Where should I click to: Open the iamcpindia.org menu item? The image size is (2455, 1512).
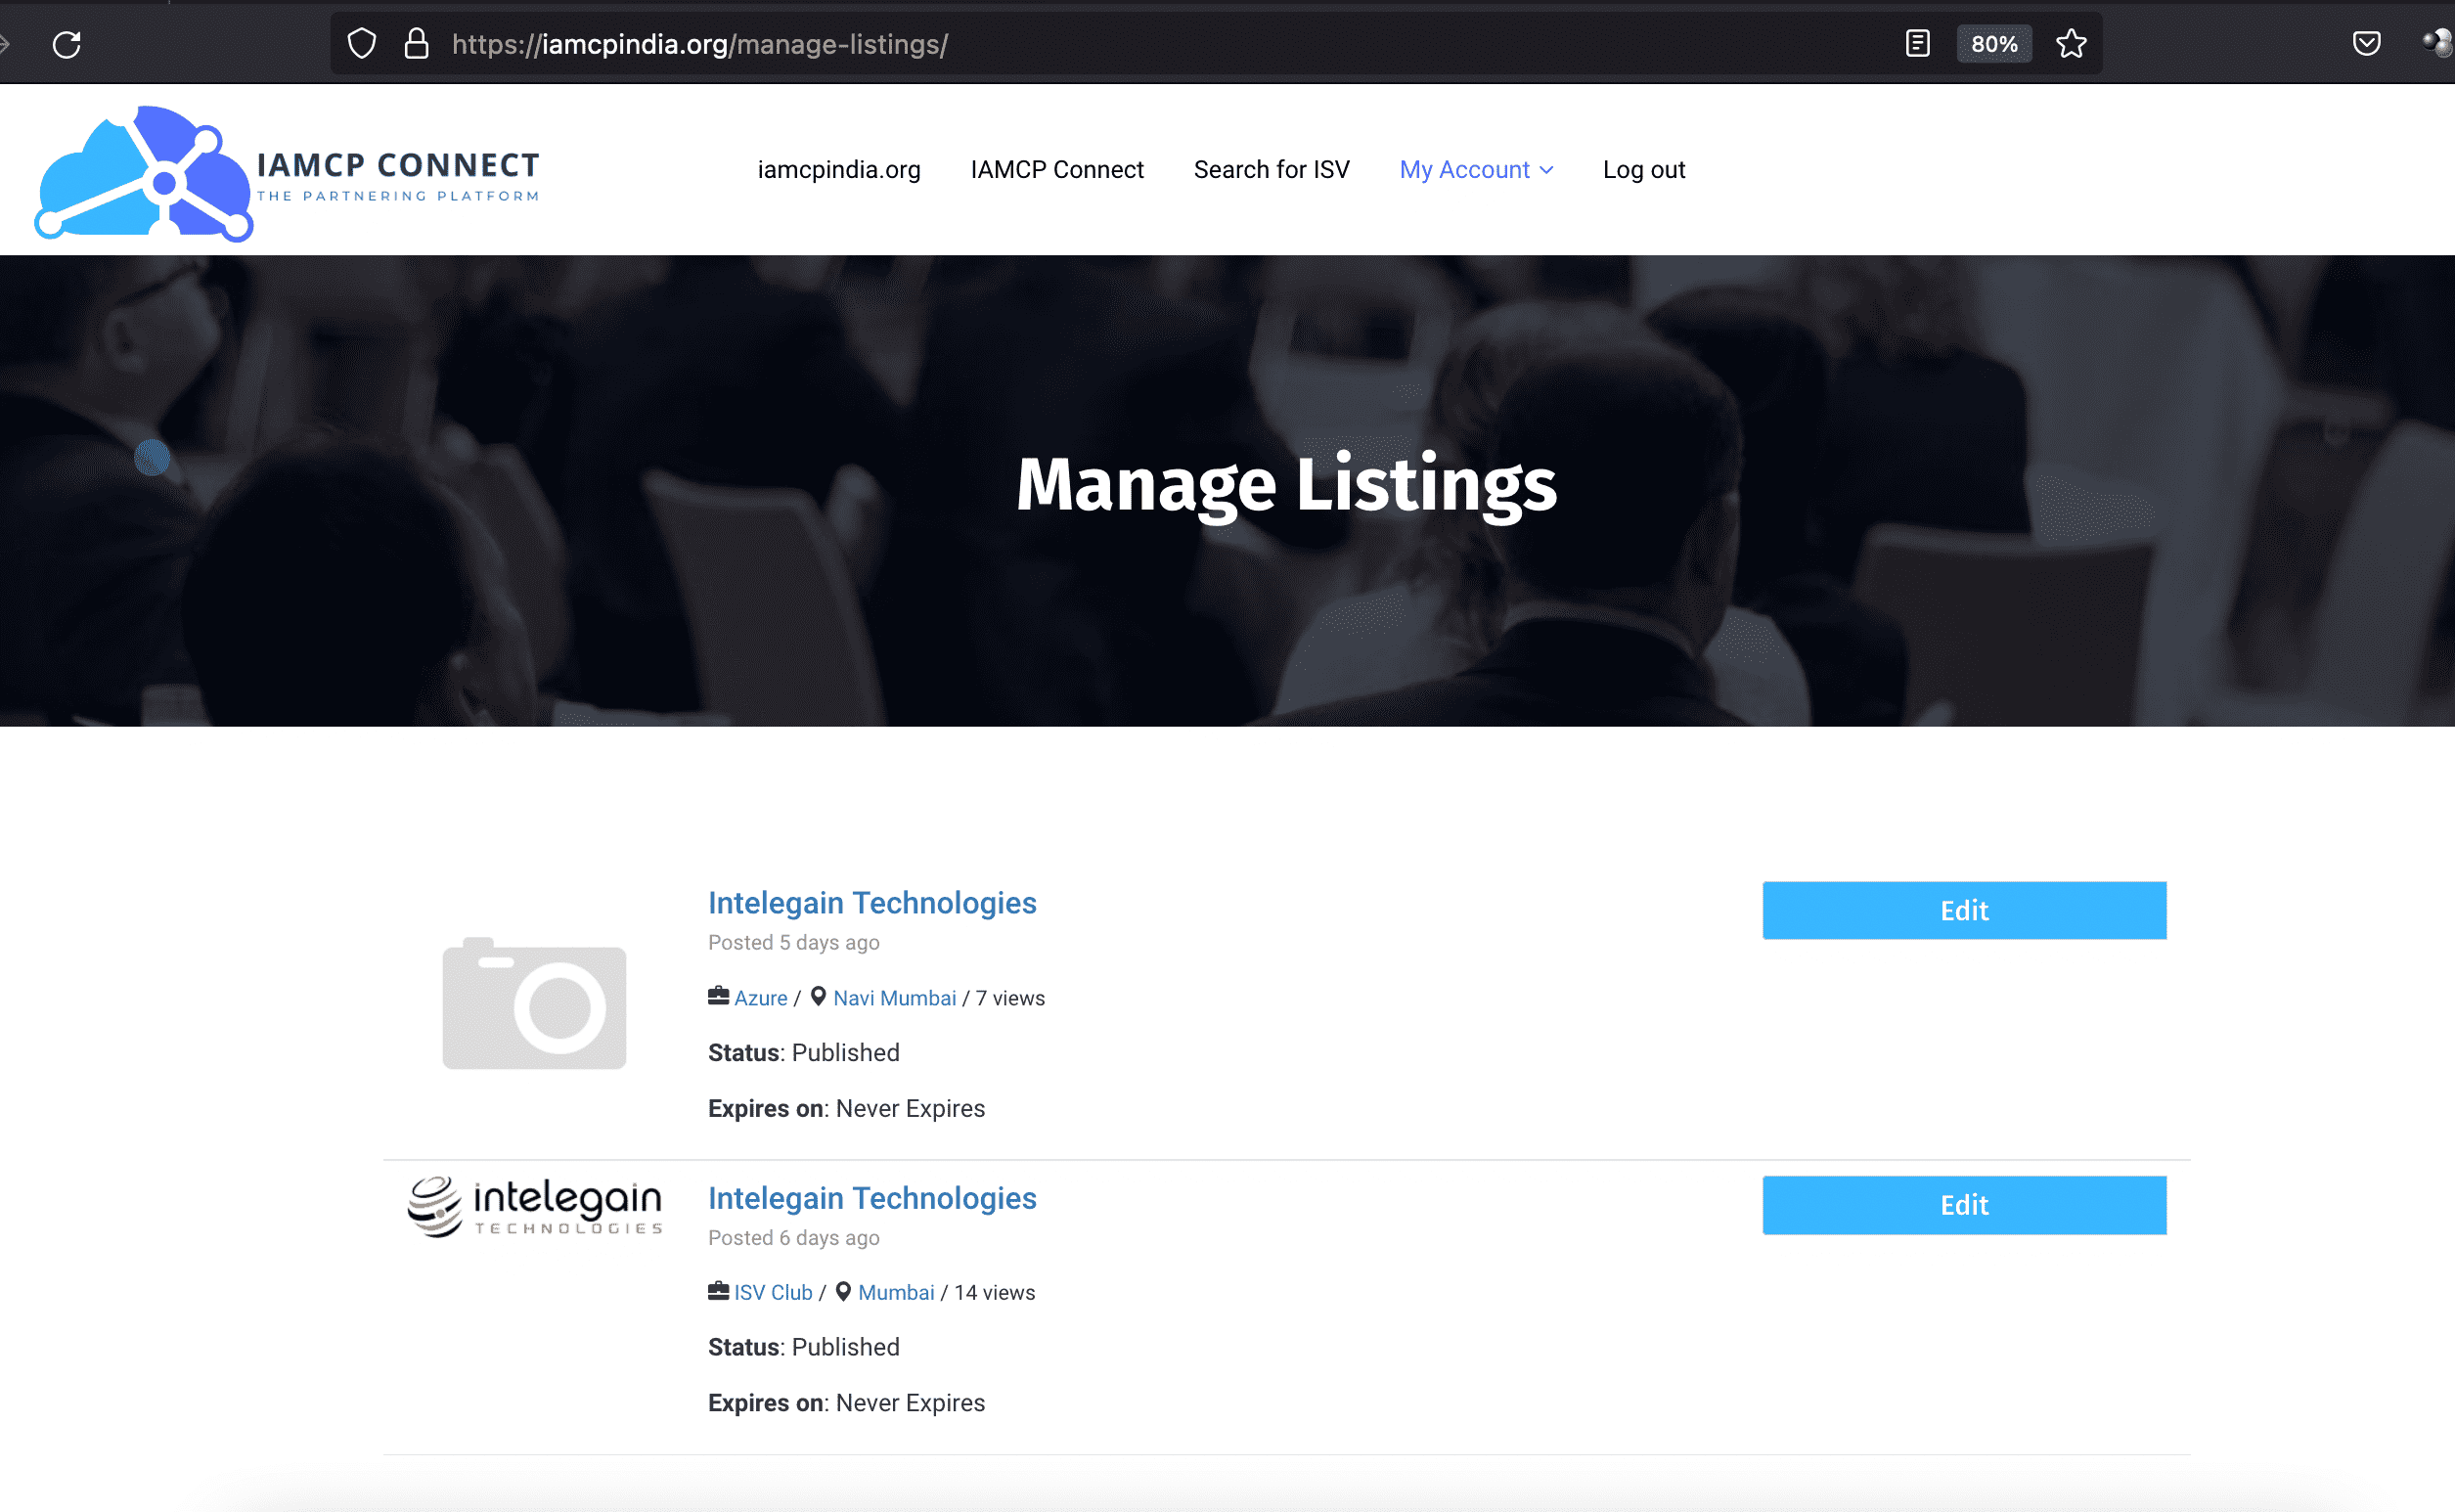(838, 170)
